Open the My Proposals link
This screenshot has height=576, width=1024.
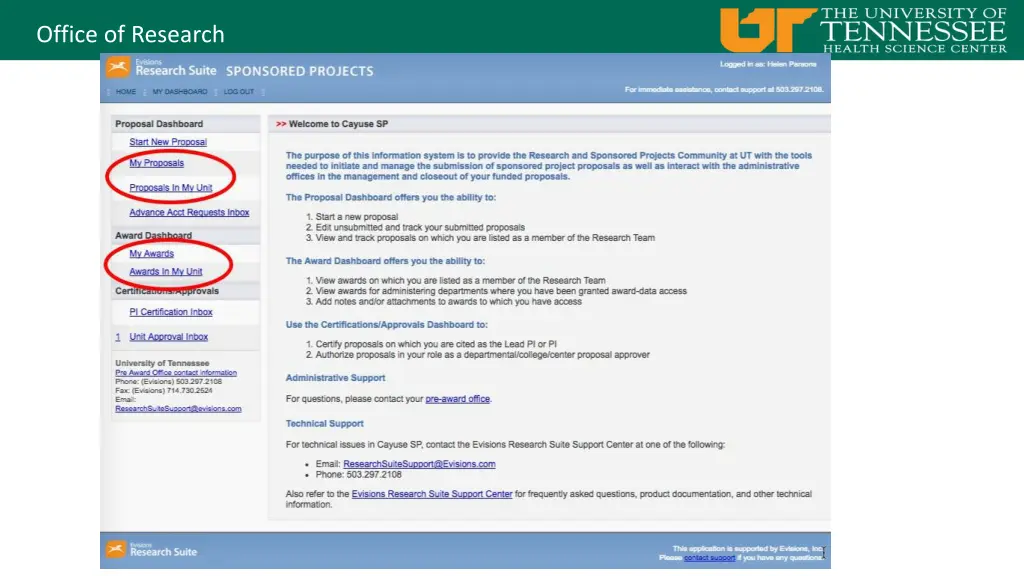click(157, 163)
